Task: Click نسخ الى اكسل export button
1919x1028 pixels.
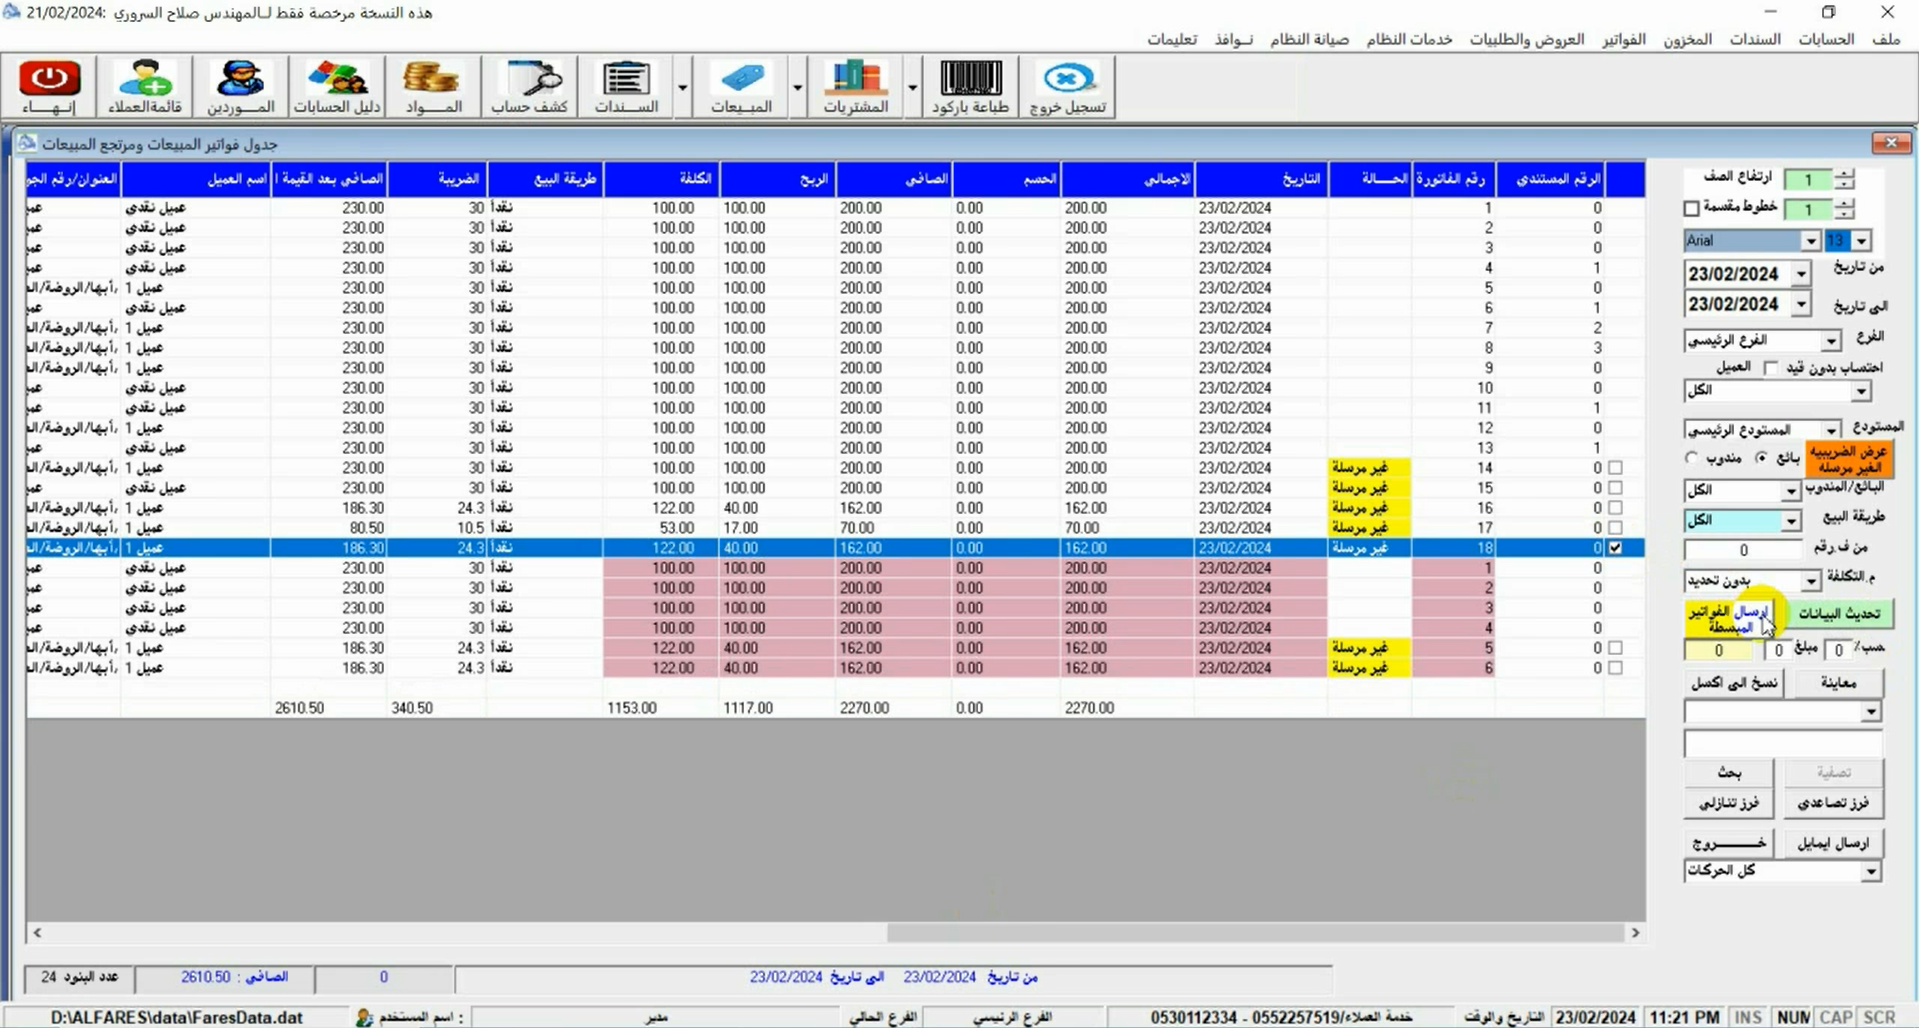Action: (x=1734, y=683)
